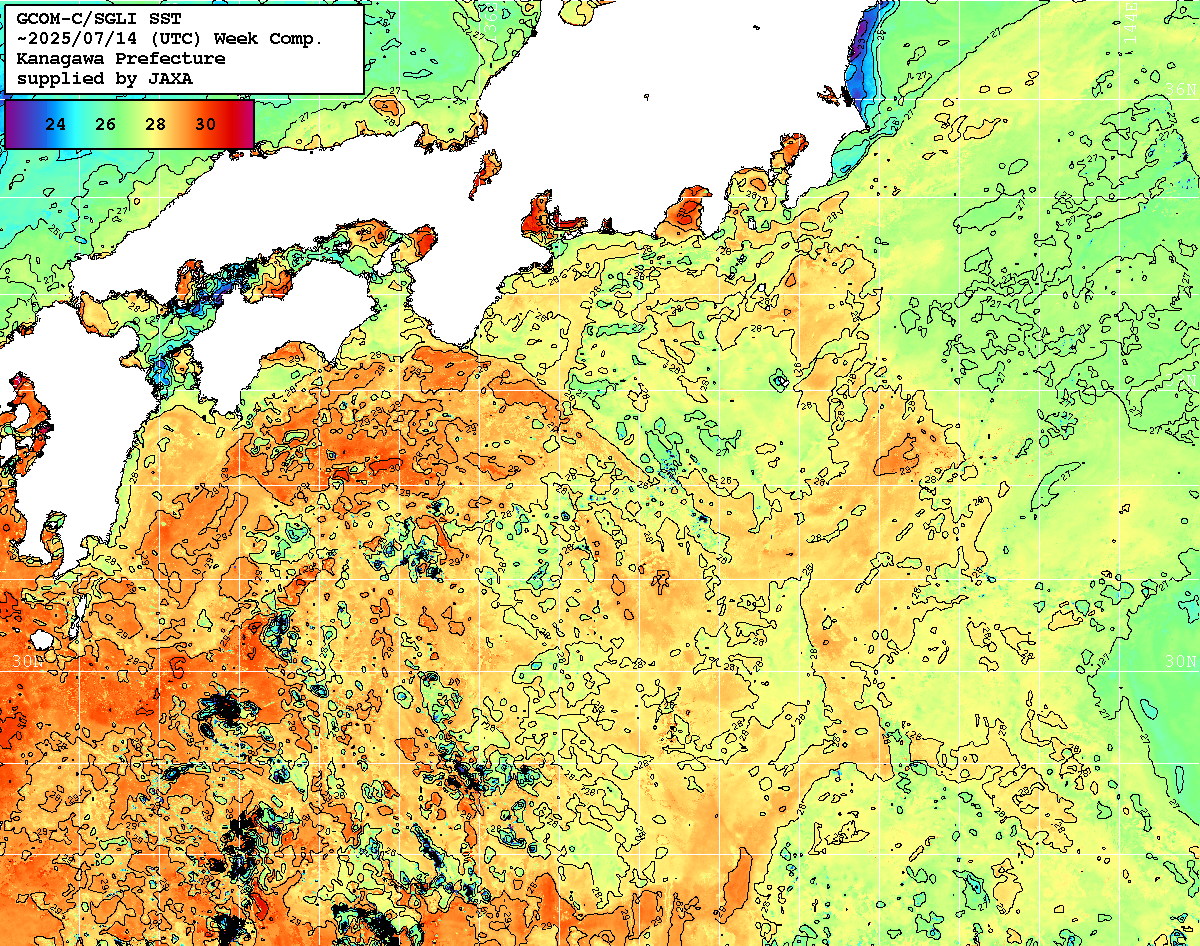Click the '26' label on the color scale
This screenshot has width=1200, height=946.
106,125
